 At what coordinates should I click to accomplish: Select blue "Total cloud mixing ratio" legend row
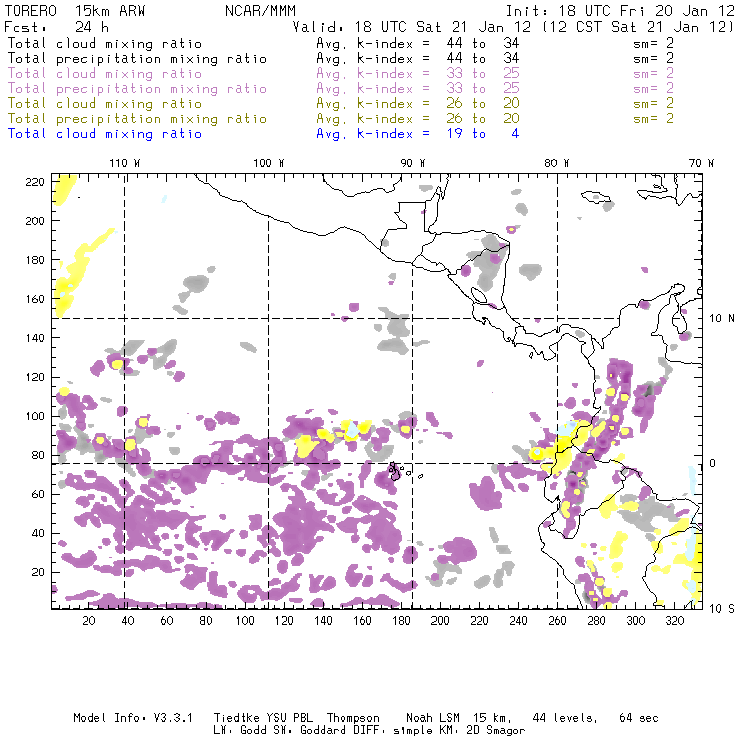(105, 134)
